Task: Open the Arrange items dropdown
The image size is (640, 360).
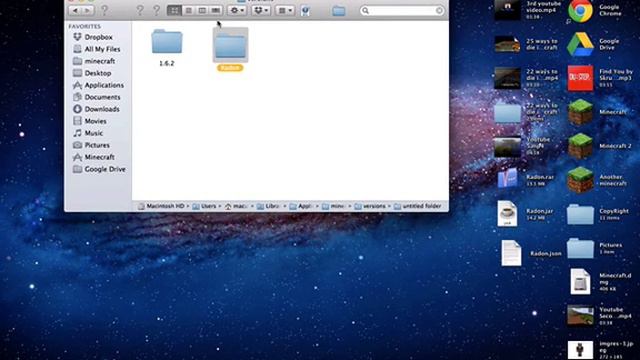Action: (x=285, y=11)
